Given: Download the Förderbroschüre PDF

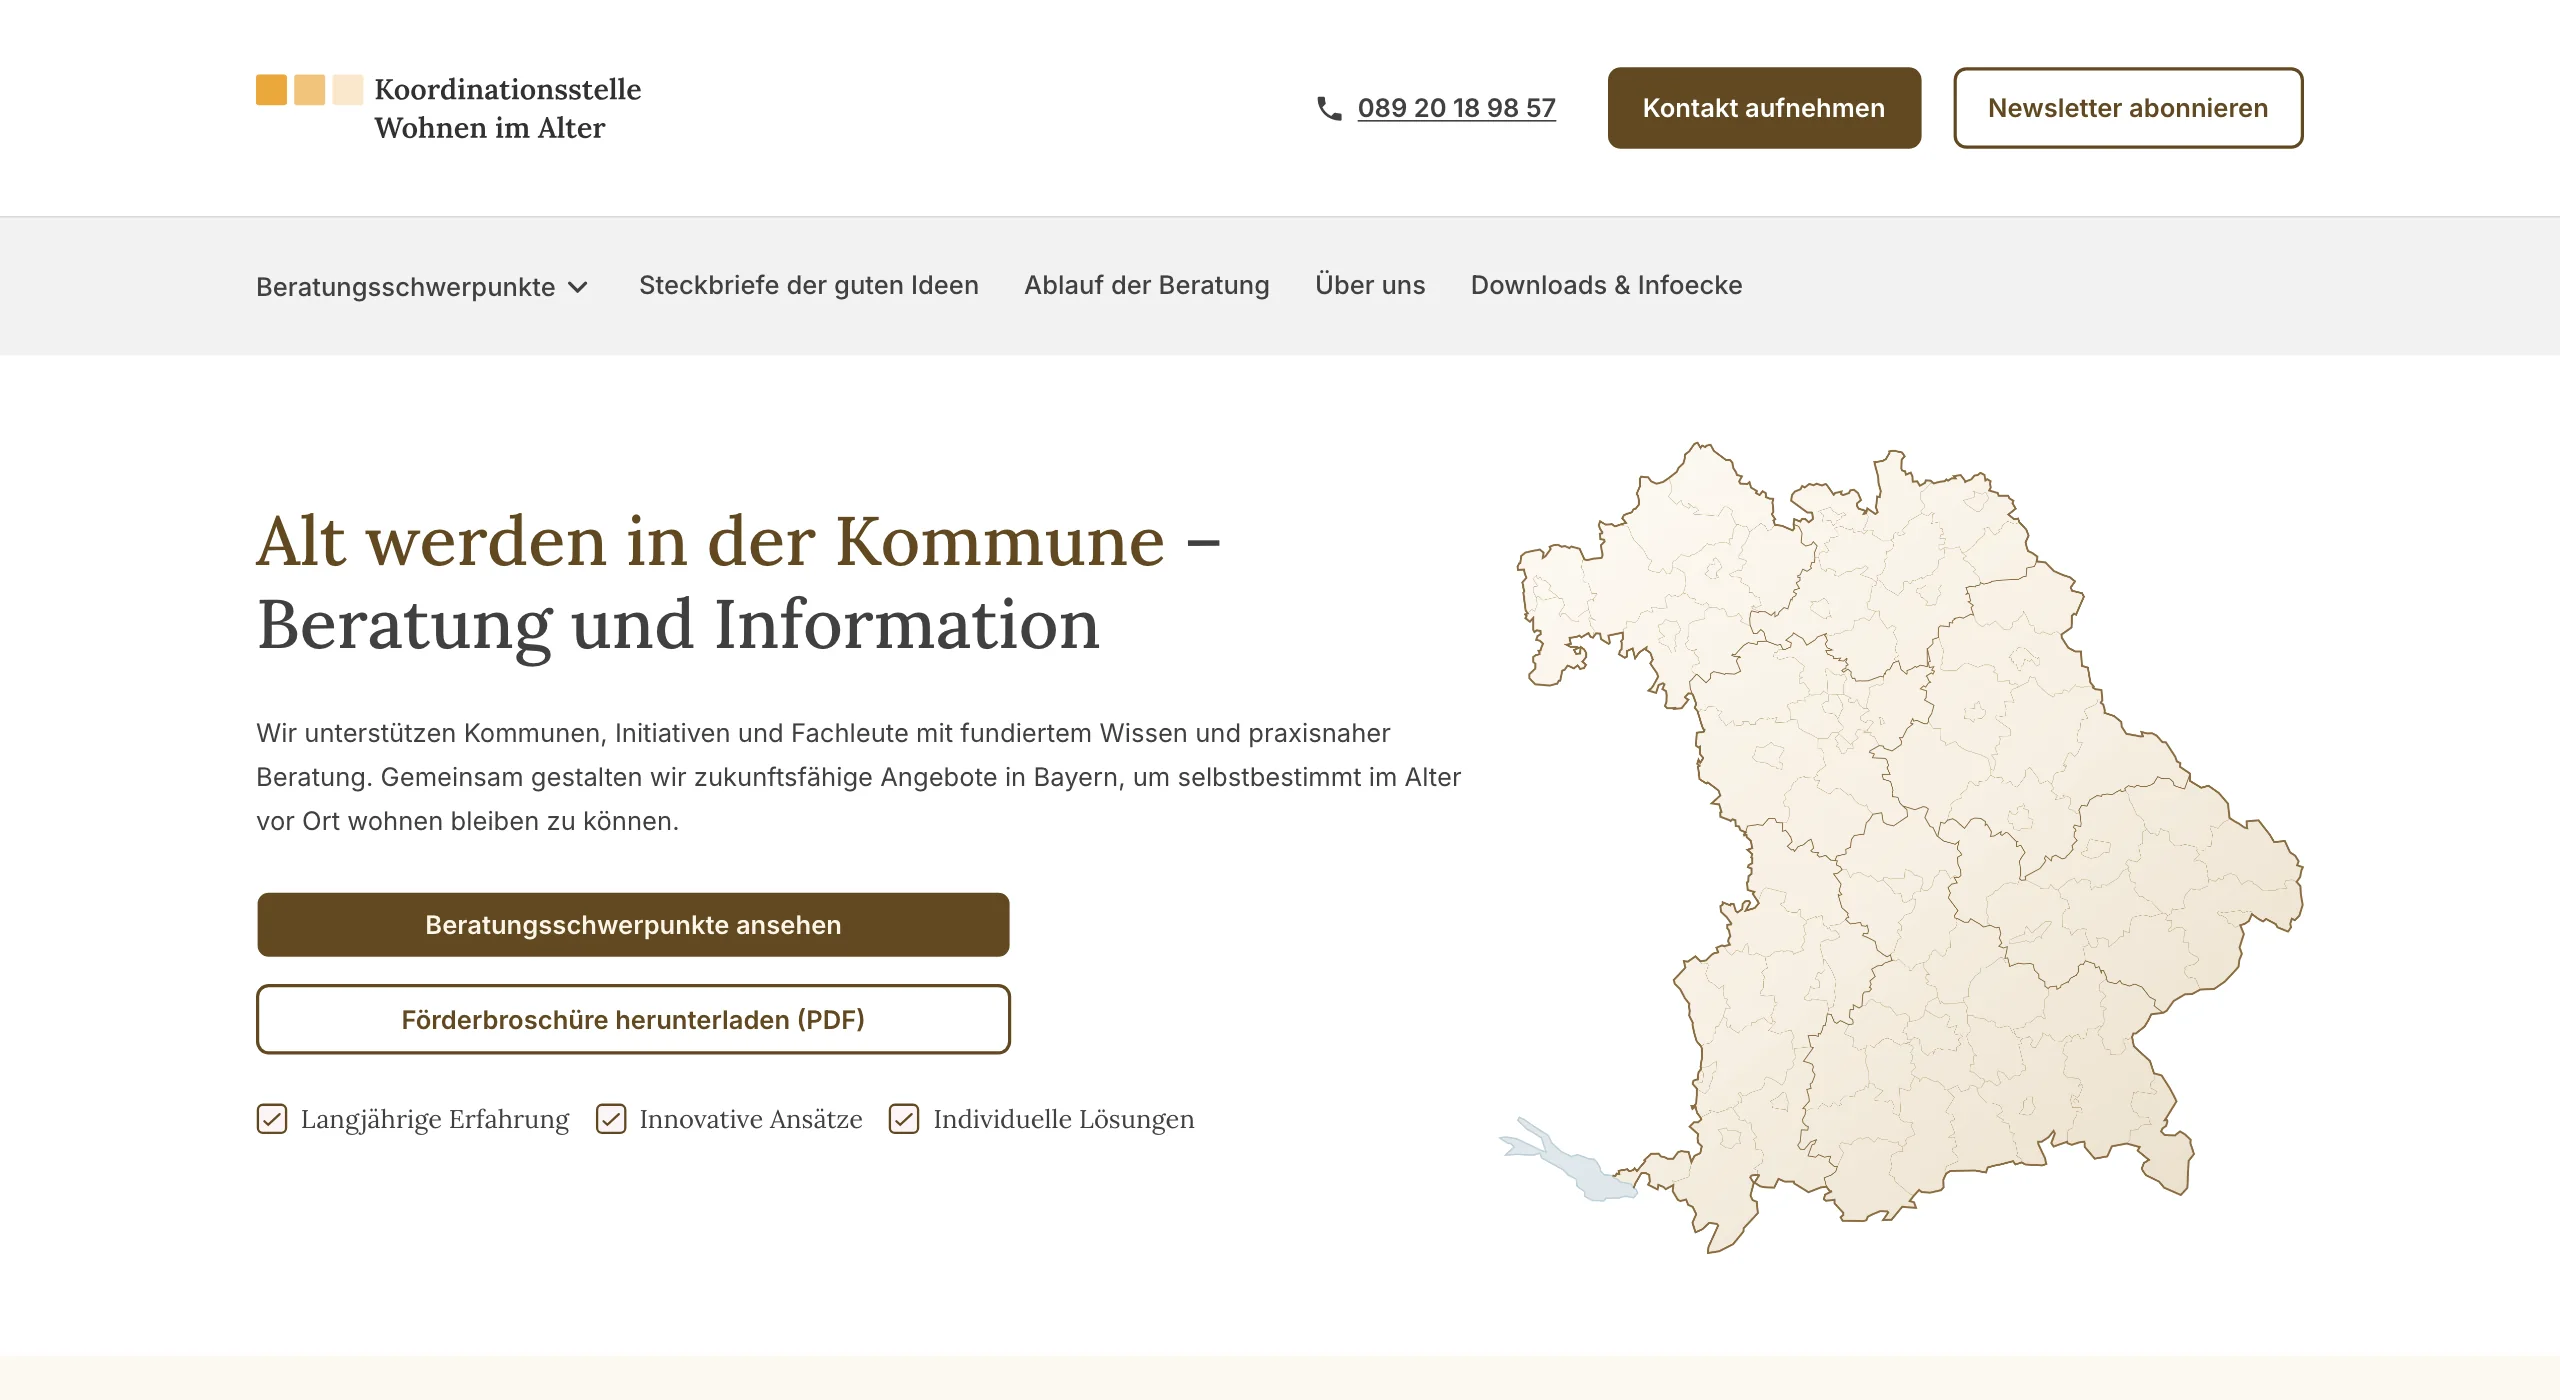Looking at the screenshot, I should 633,1020.
